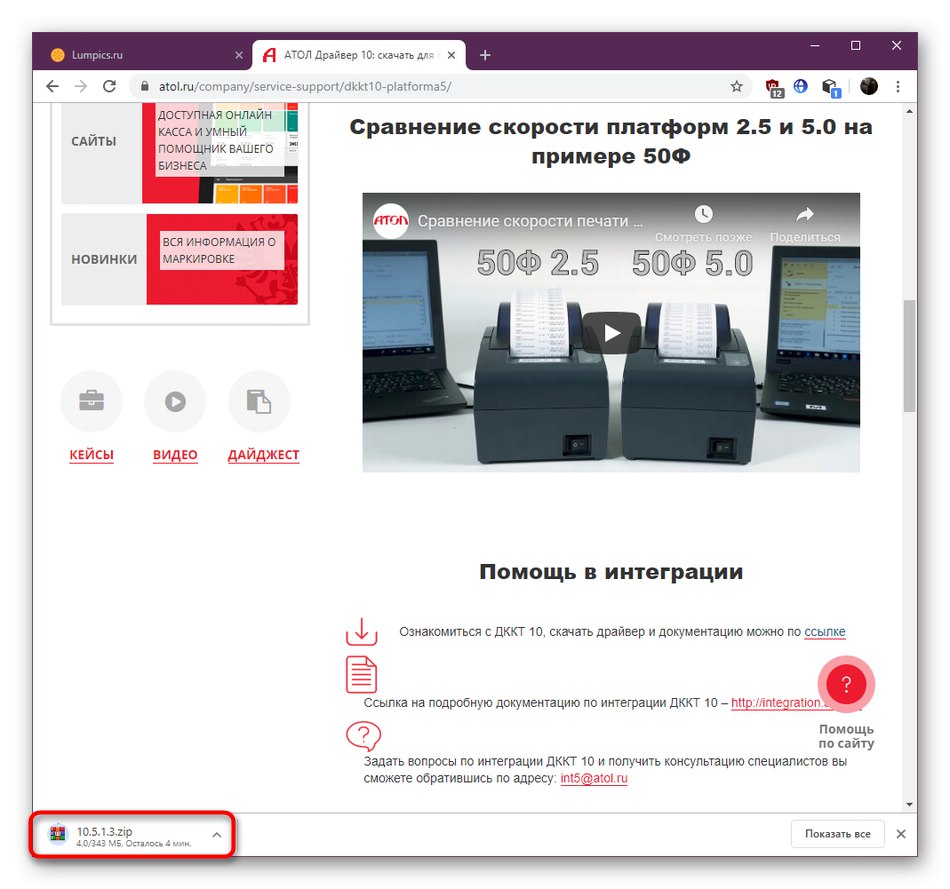Go back to the previous page
The height and width of the screenshot is (889, 950).
[x=53, y=87]
